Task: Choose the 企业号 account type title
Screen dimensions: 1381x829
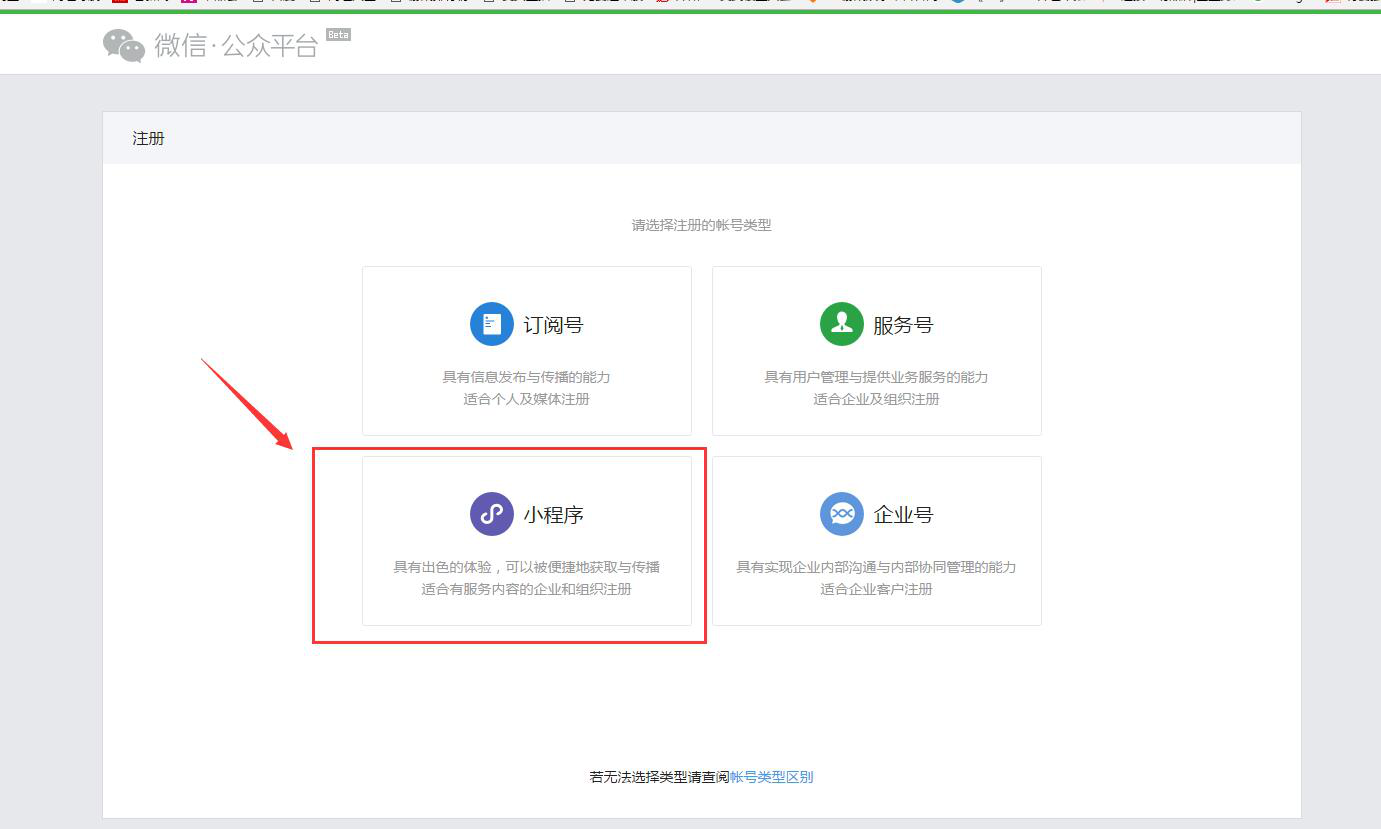Action: [x=903, y=515]
